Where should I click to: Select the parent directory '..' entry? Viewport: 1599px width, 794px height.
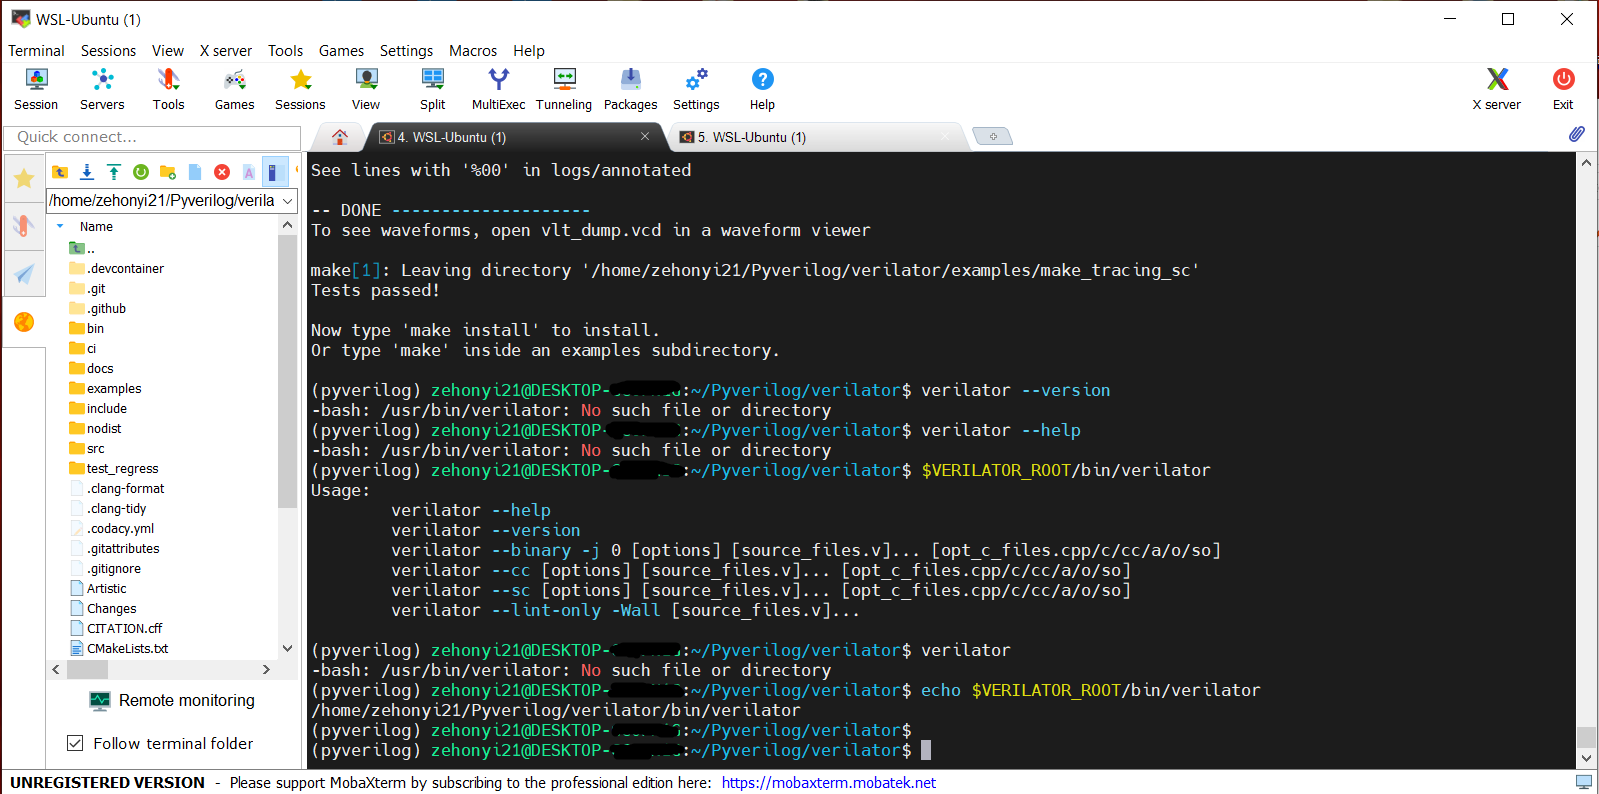pyautogui.click(x=82, y=248)
